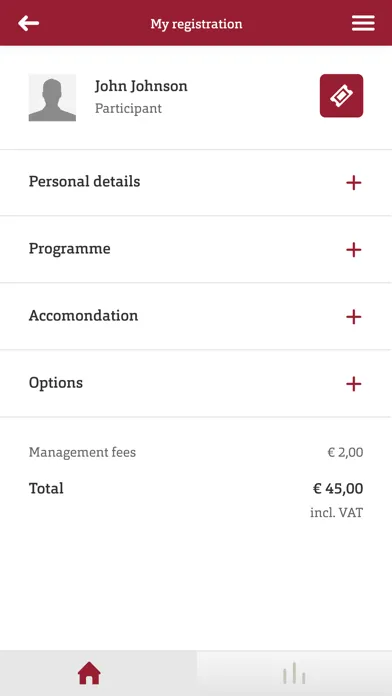
Task: Click the incl. VAT note
Action: (337, 513)
